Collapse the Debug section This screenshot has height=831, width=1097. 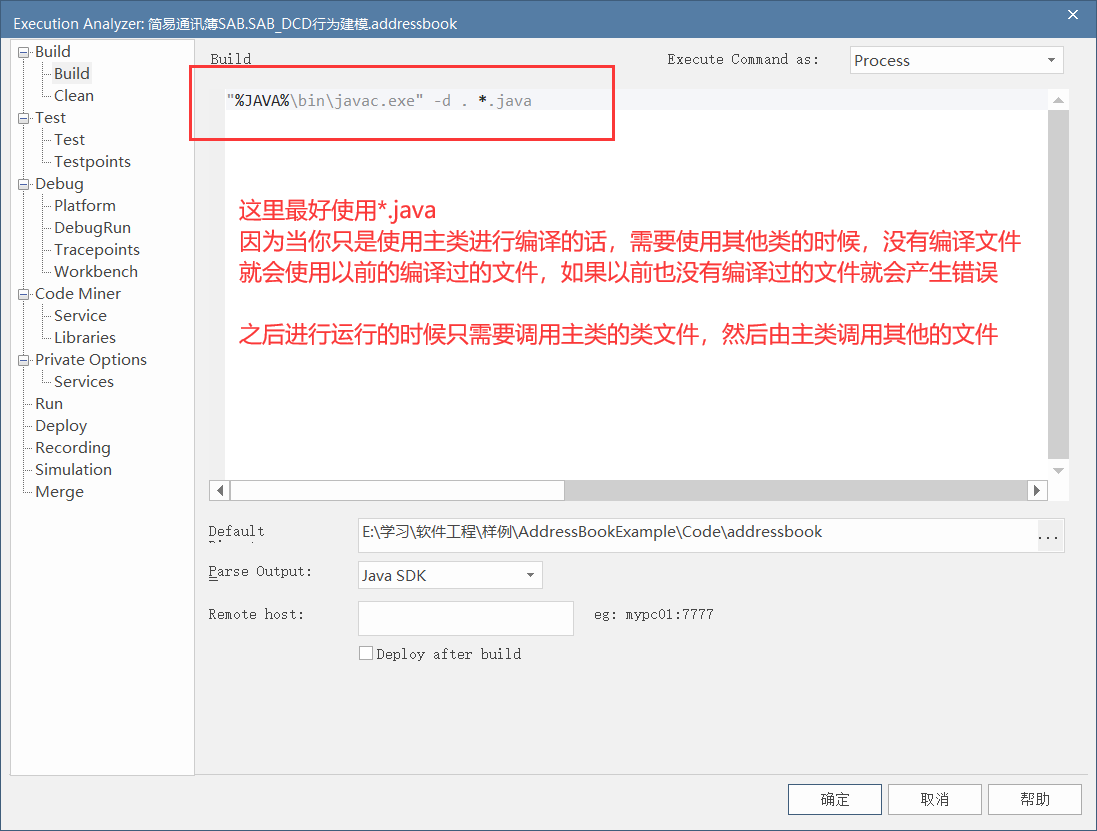pyautogui.click(x=22, y=183)
